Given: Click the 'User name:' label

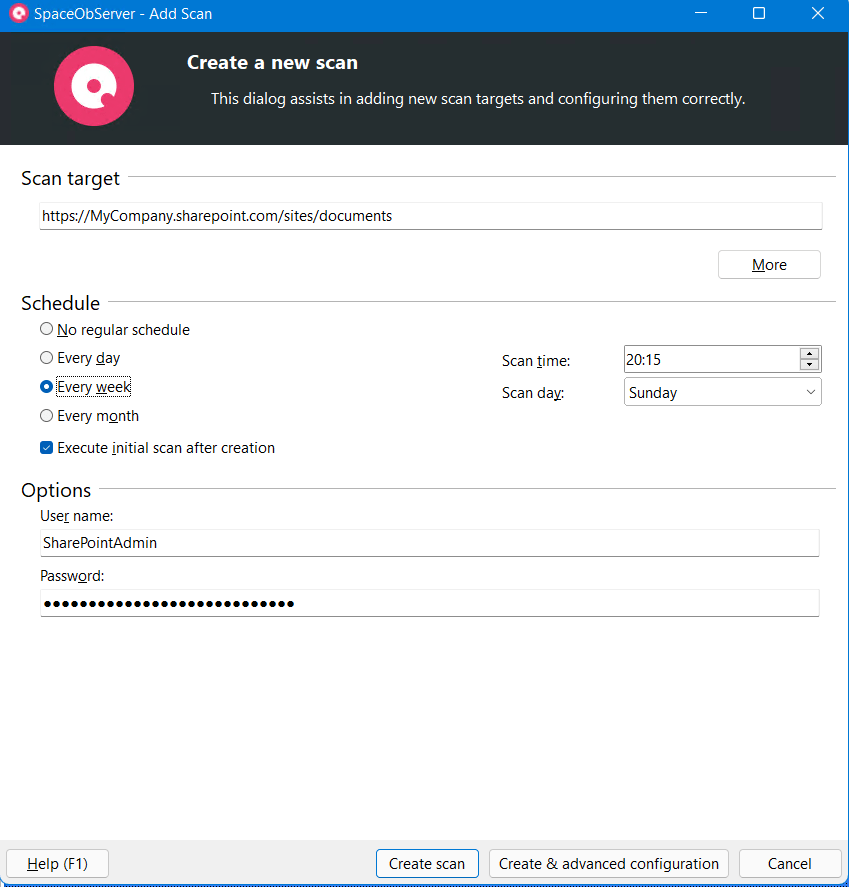Looking at the screenshot, I should (x=76, y=516).
